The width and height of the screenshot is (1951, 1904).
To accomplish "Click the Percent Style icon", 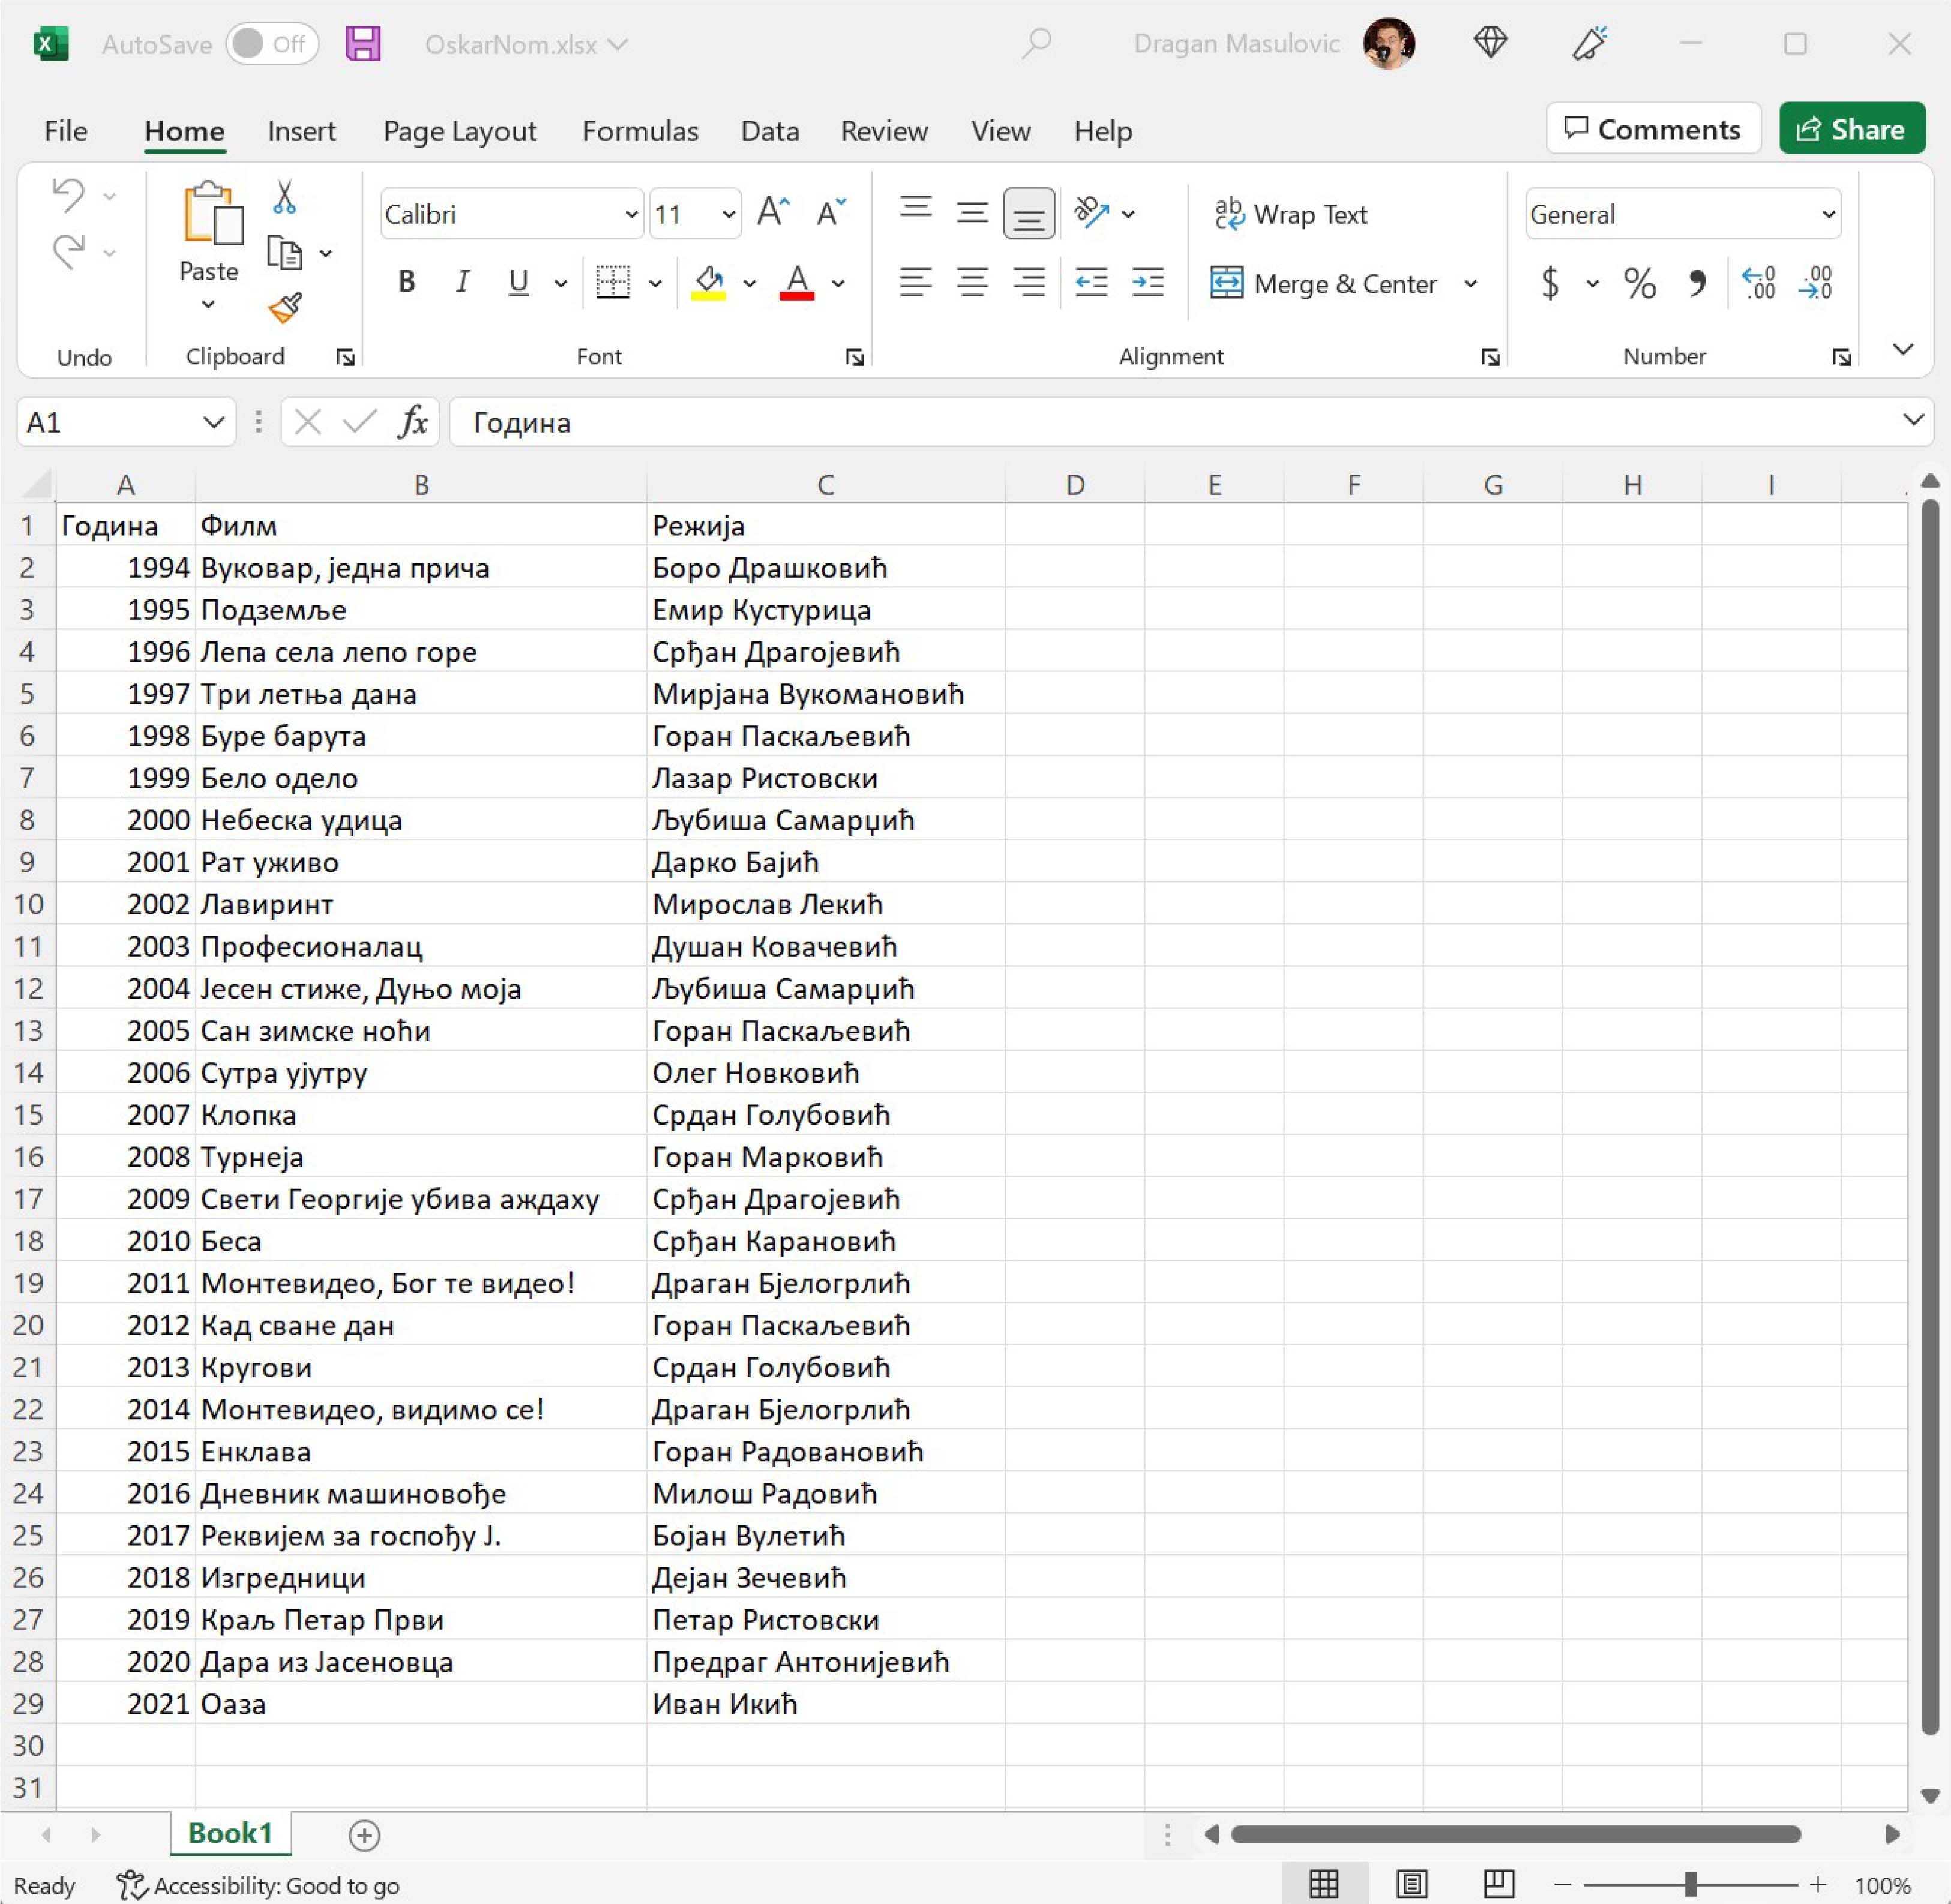I will [1639, 283].
